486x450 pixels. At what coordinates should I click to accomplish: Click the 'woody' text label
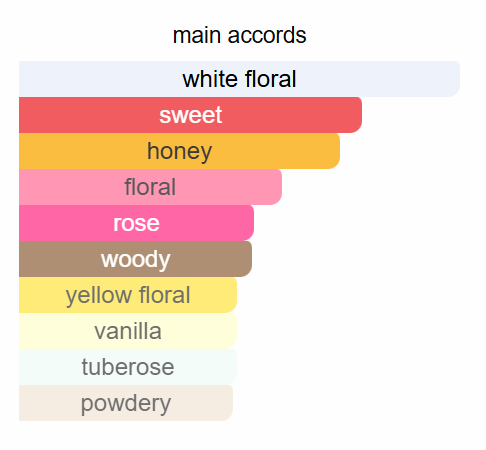136,260
